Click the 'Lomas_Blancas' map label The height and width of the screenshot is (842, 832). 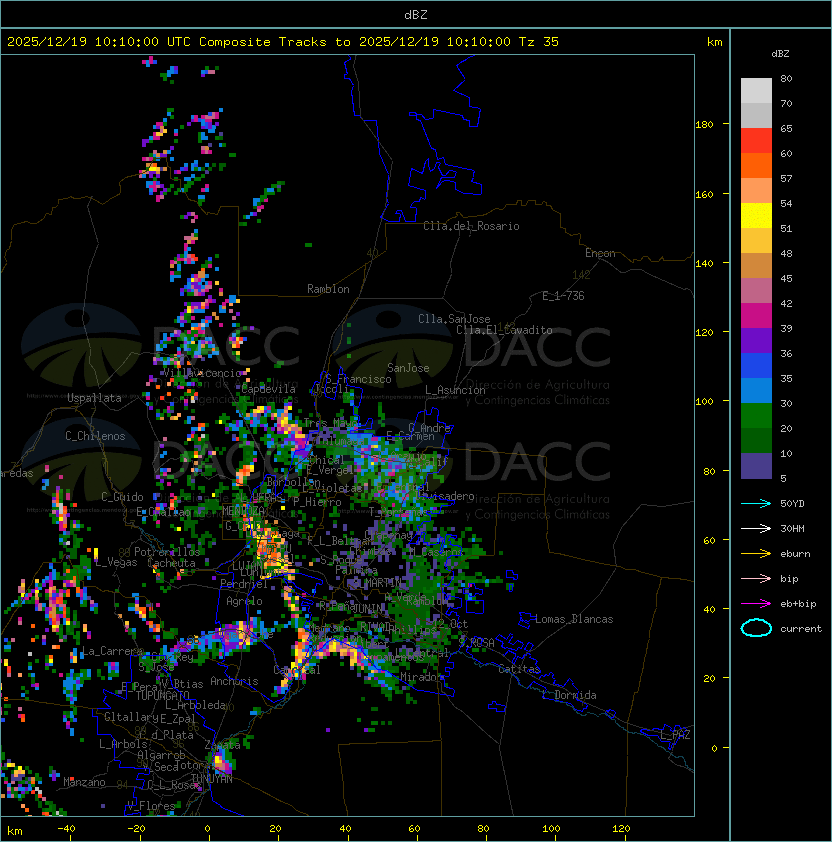click(574, 619)
